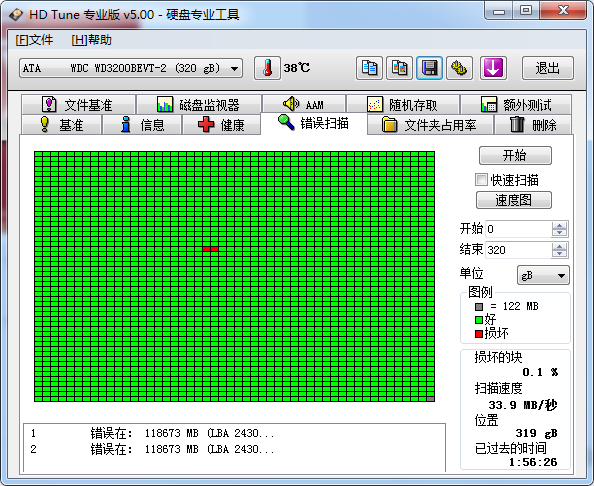Open the [F]文件 menu
Screen dimensions: 594x486
coord(34,40)
